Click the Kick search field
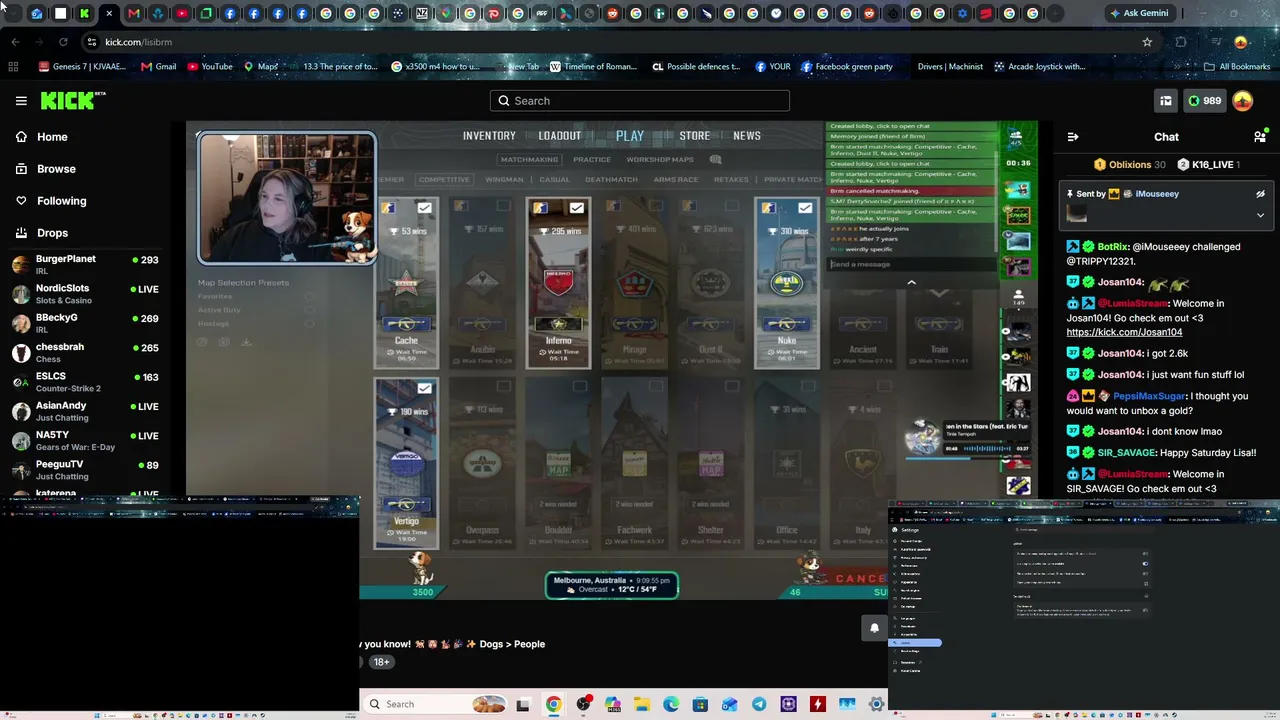The image size is (1280, 720). coord(640,101)
